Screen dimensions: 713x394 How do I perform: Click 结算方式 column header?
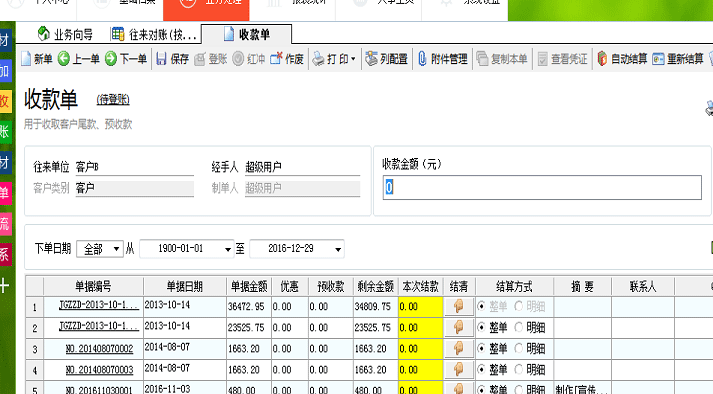pos(514,286)
